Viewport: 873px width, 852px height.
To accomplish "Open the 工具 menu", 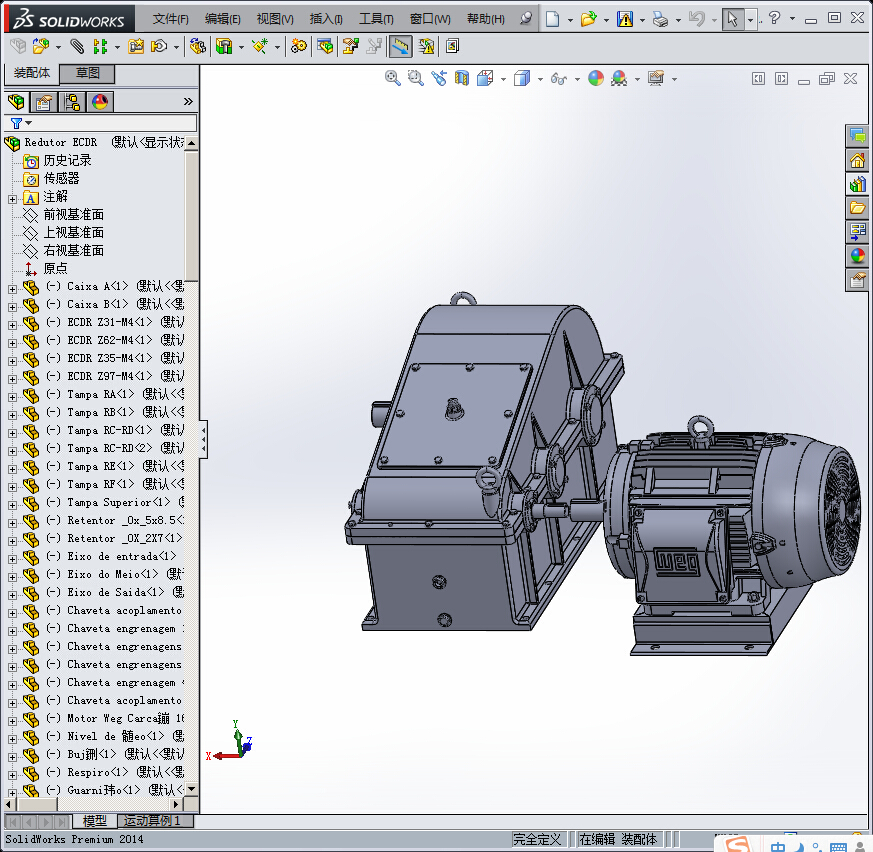I will (x=376, y=19).
